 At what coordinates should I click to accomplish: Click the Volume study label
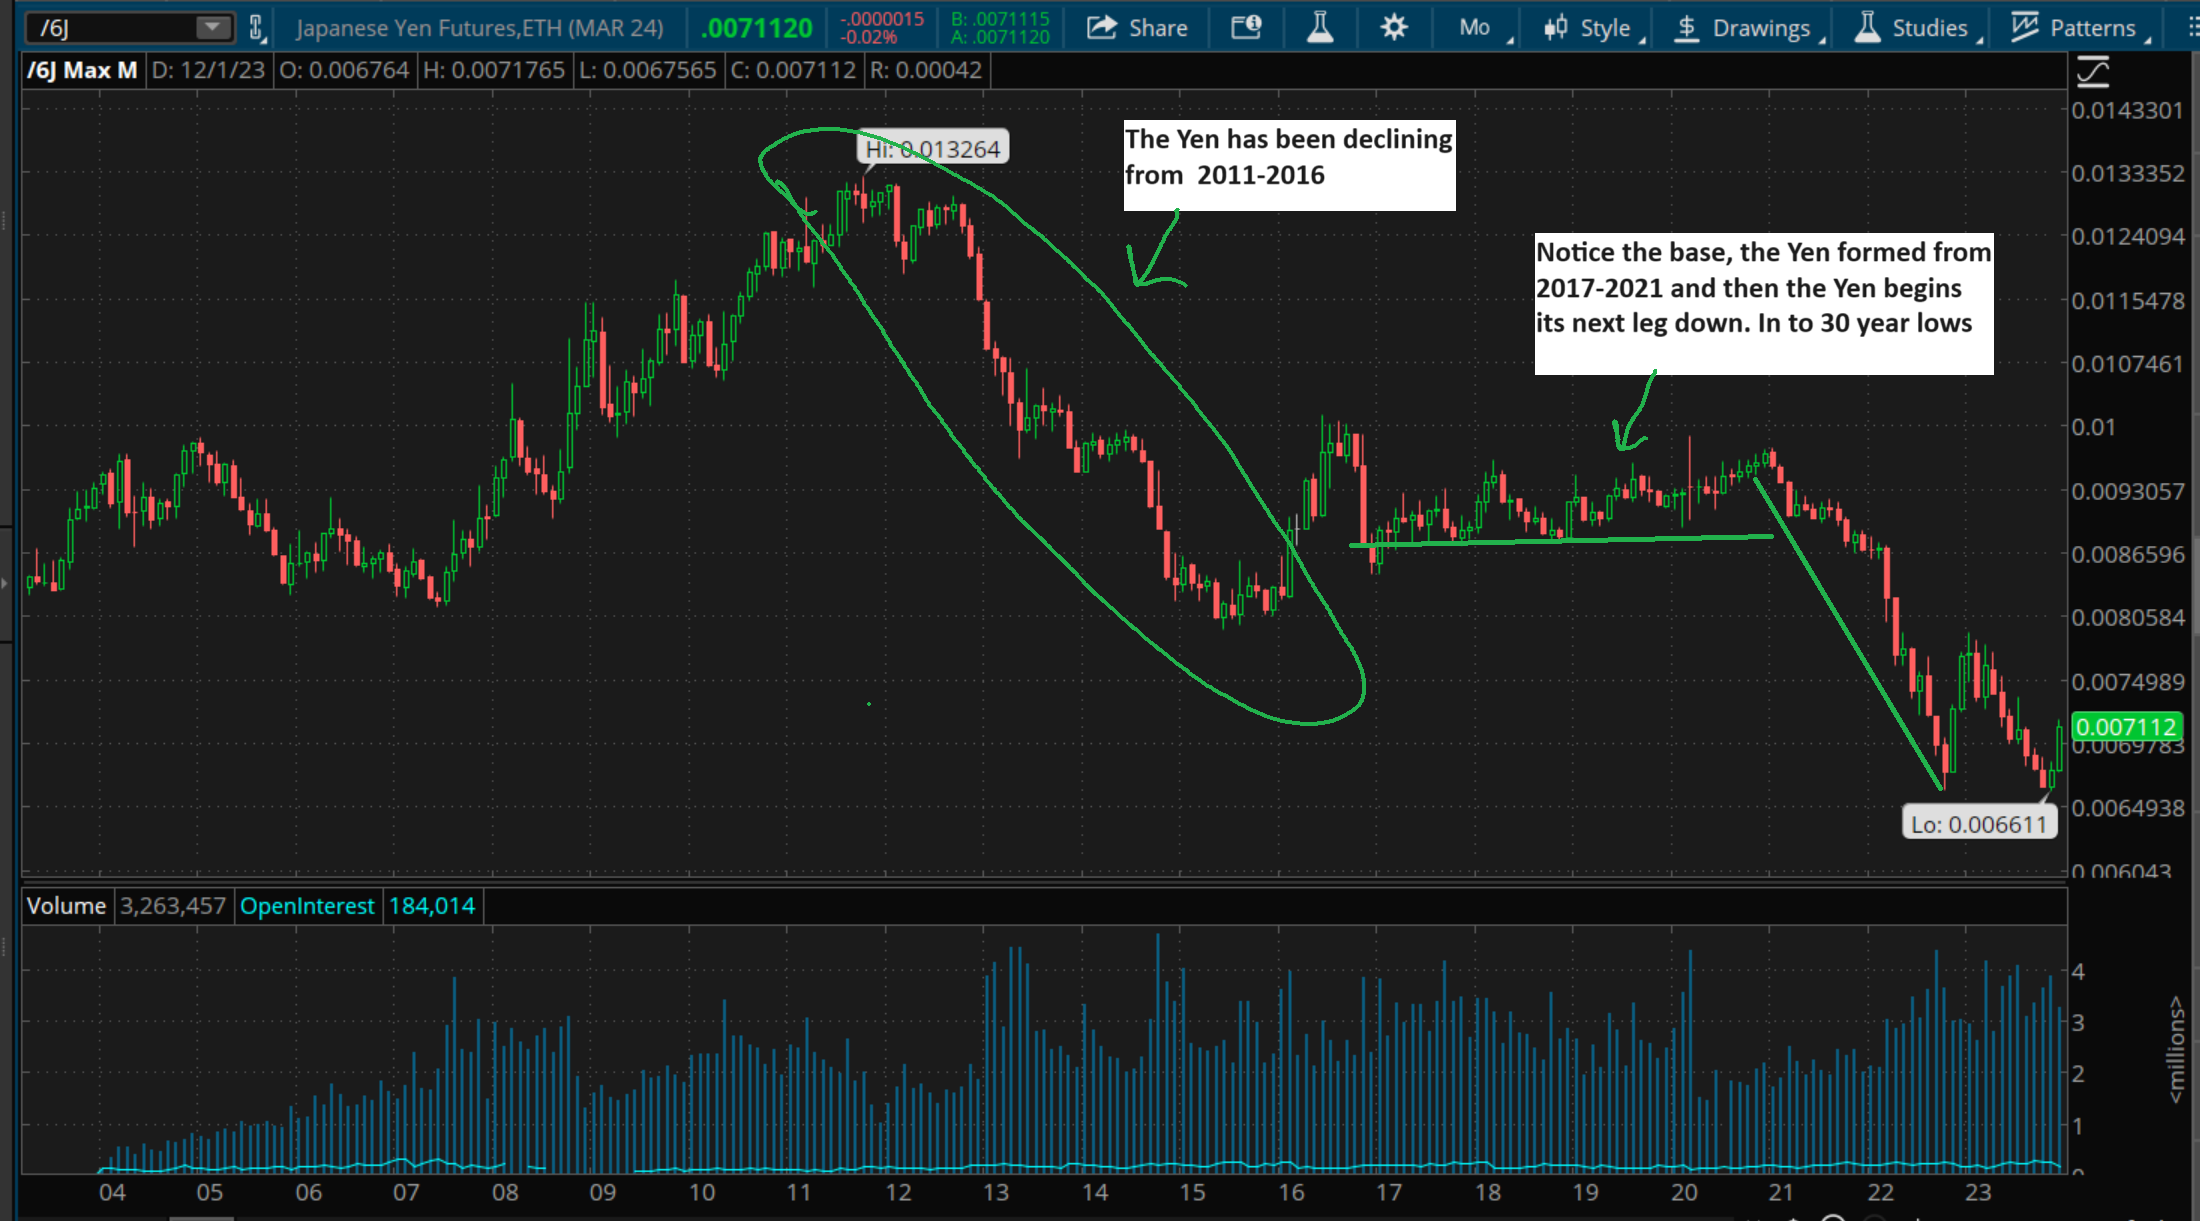point(66,906)
